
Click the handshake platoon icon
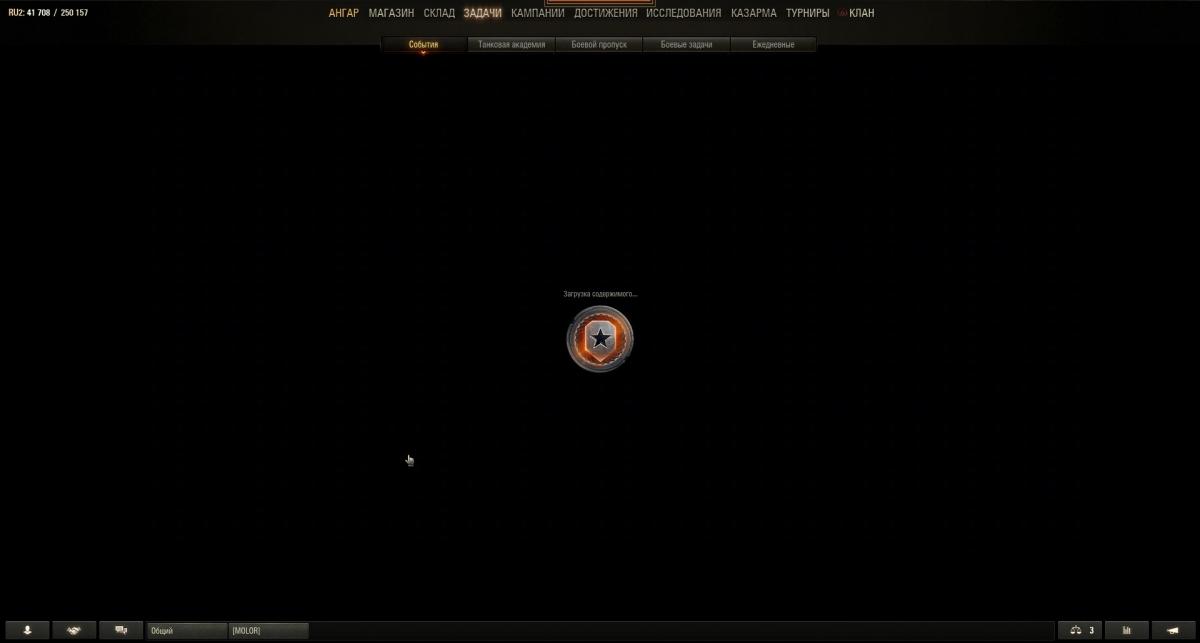[74, 630]
